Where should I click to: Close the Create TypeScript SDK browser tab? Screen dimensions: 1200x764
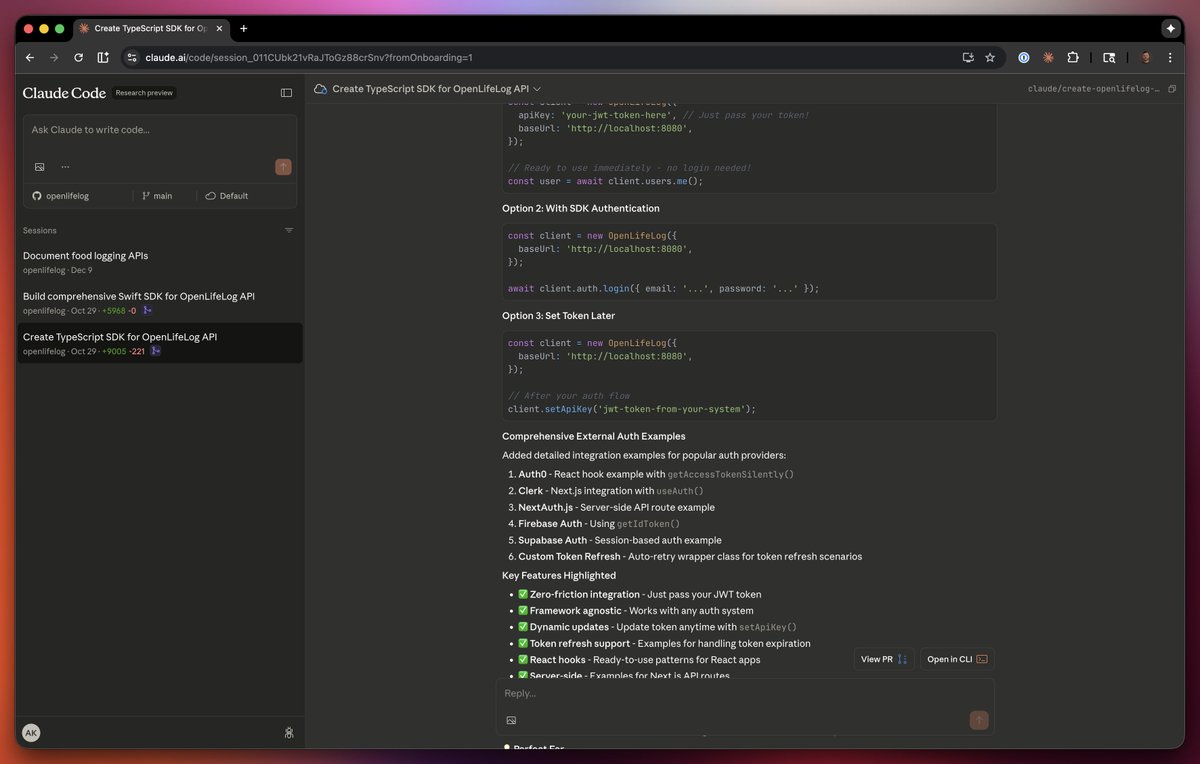coord(219,29)
